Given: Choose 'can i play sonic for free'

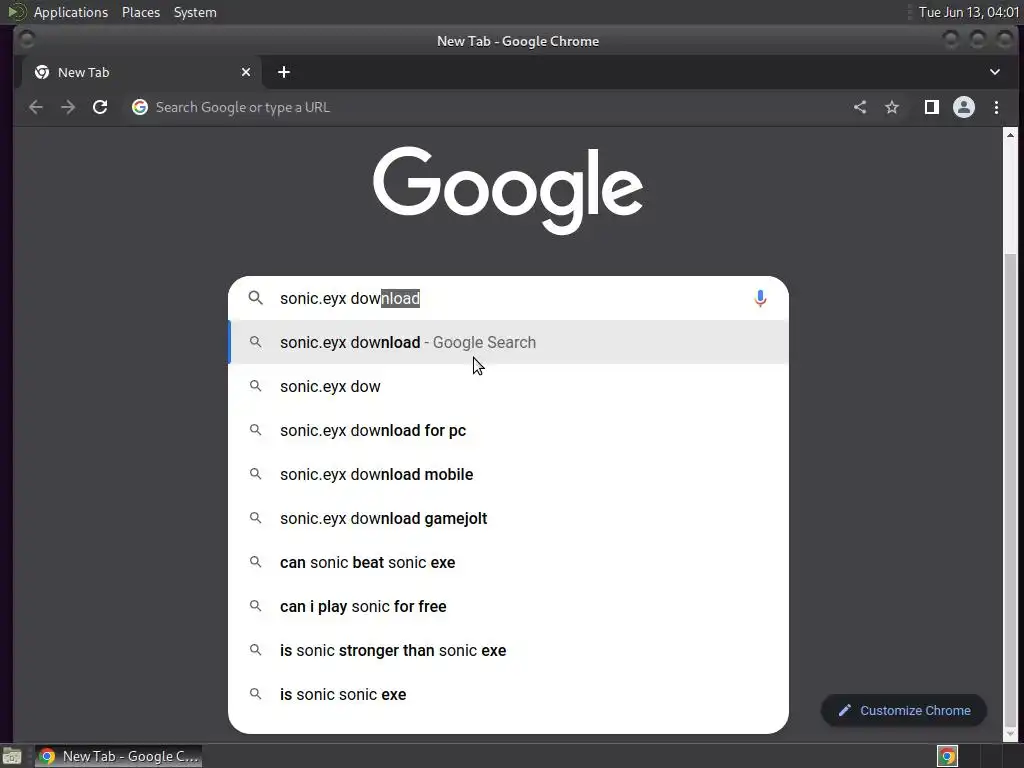Looking at the screenshot, I should (509, 606).
